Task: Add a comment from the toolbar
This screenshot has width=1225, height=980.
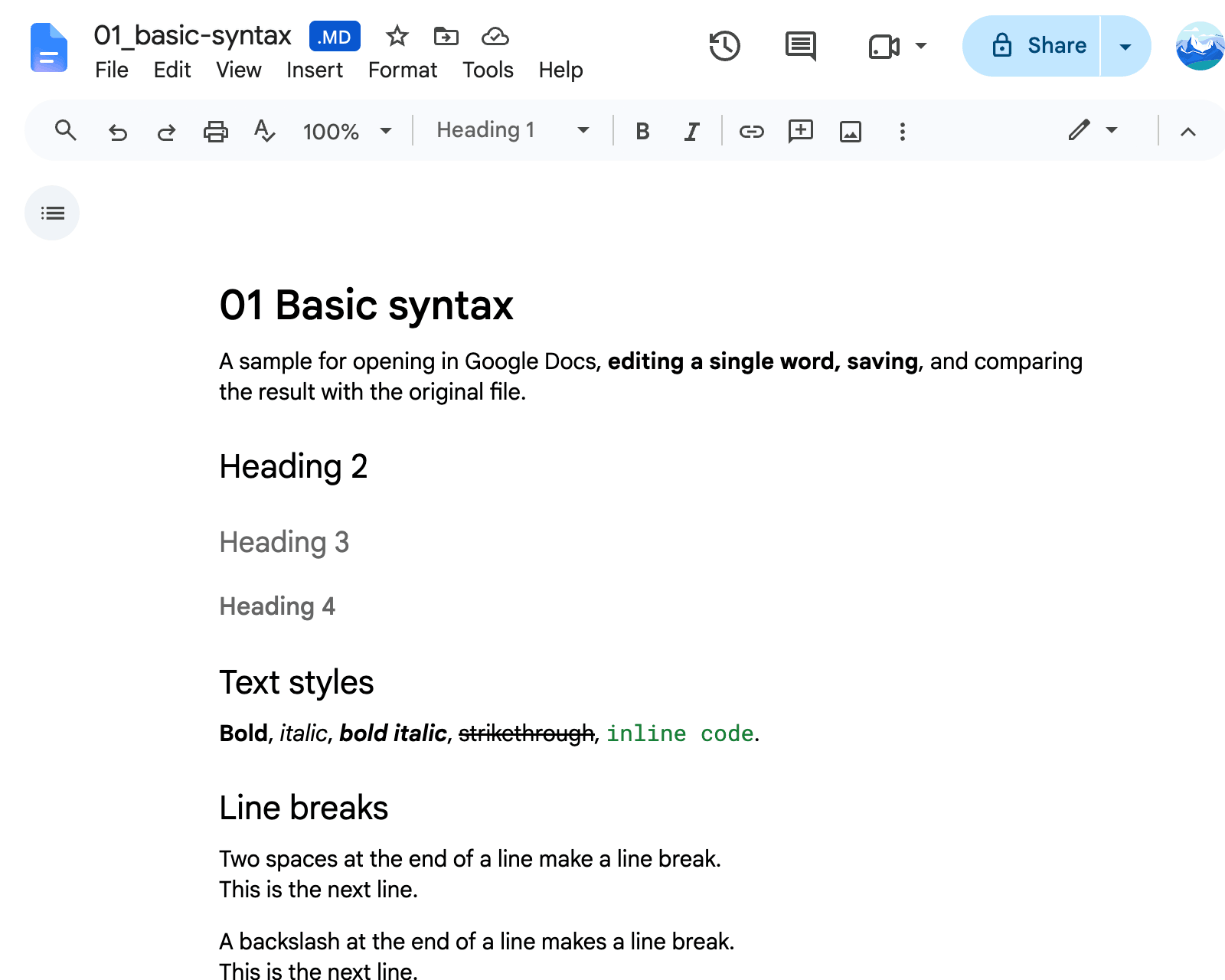Action: 801,131
